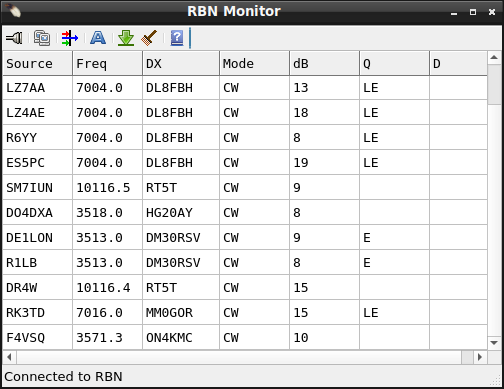Click the vertical scrollbar down arrow
Viewport: 504px width, 389px height.
(x=494, y=343)
